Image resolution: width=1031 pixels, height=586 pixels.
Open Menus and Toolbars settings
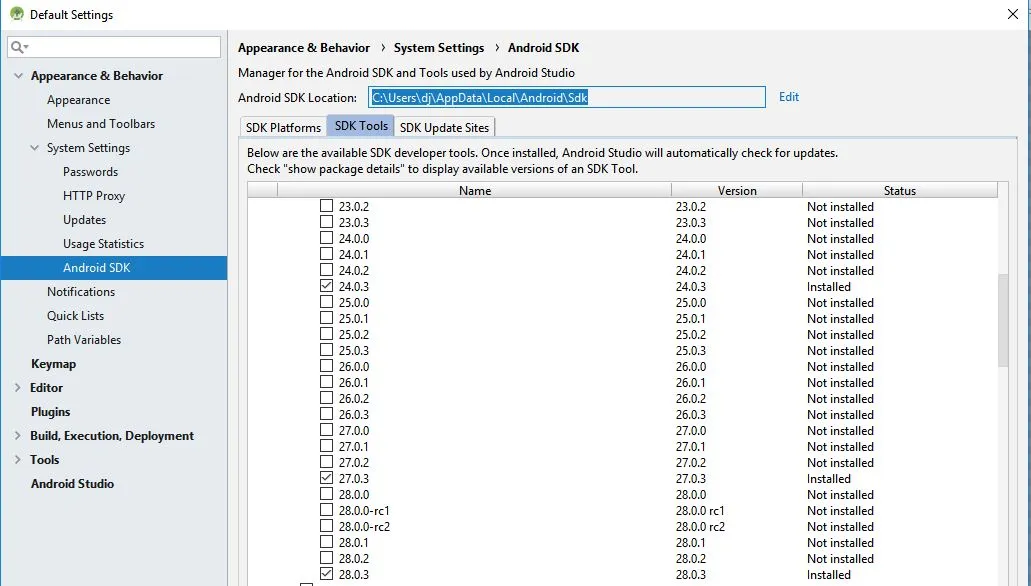(101, 124)
